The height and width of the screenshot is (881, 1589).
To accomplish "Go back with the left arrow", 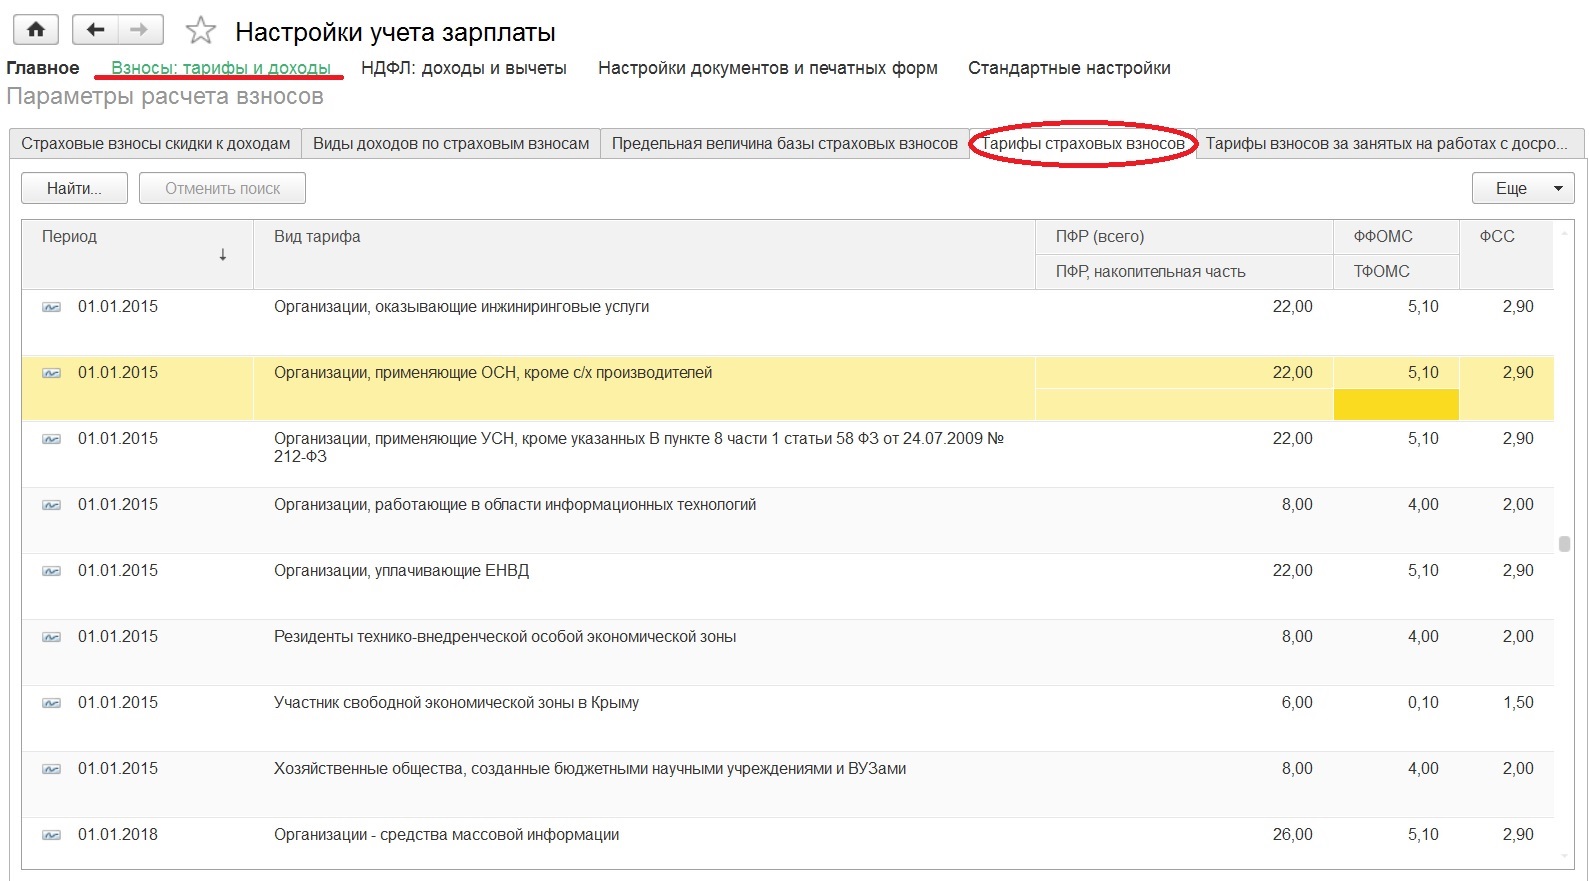I will (x=96, y=30).
